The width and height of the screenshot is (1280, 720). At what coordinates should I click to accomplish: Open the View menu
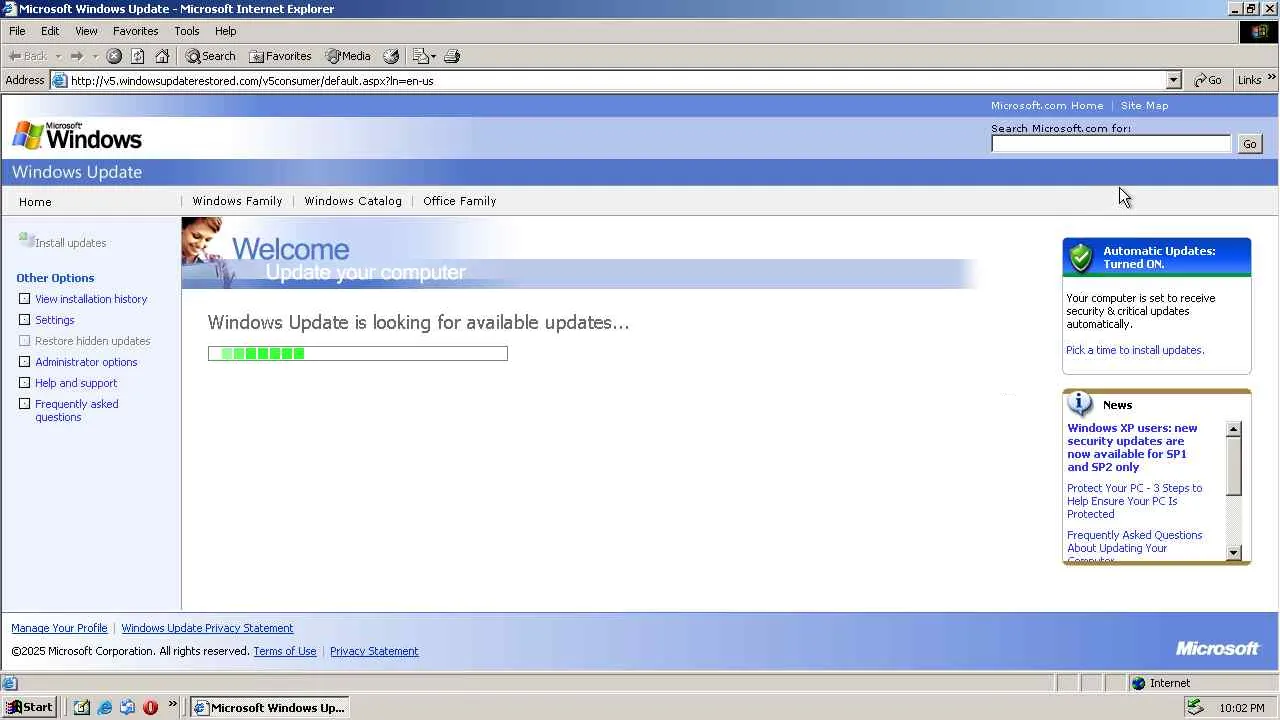[86, 31]
